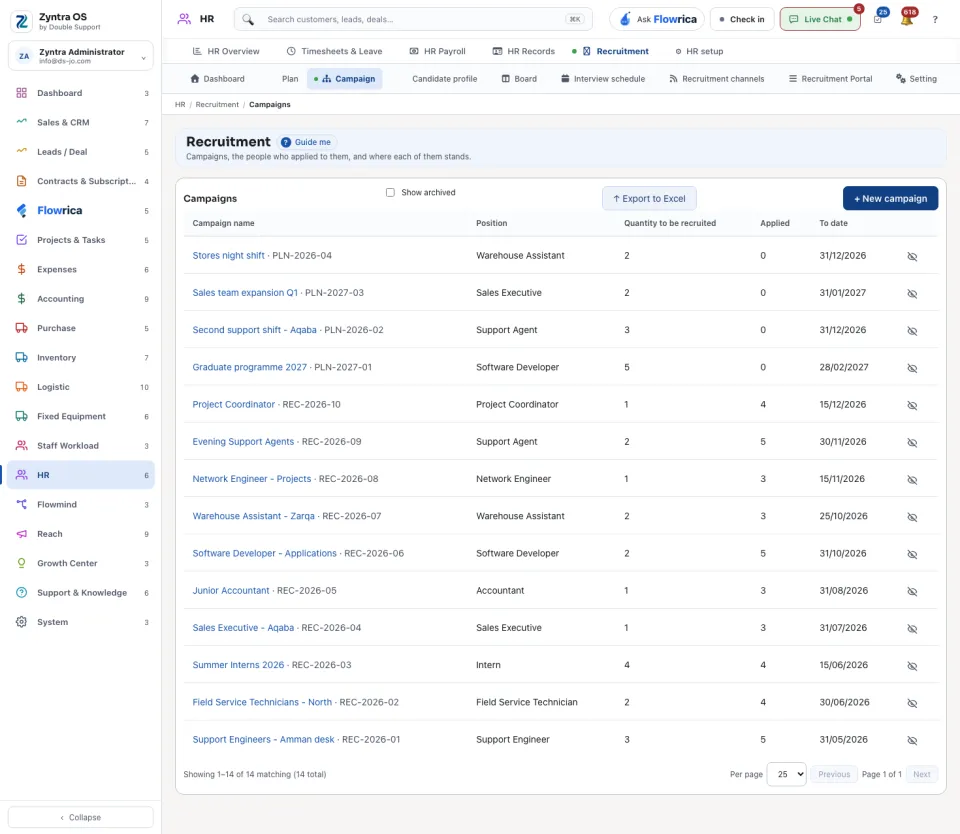Open the Per page dropdown
Image resolution: width=960 pixels, height=834 pixels.
[x=787, y=775]
